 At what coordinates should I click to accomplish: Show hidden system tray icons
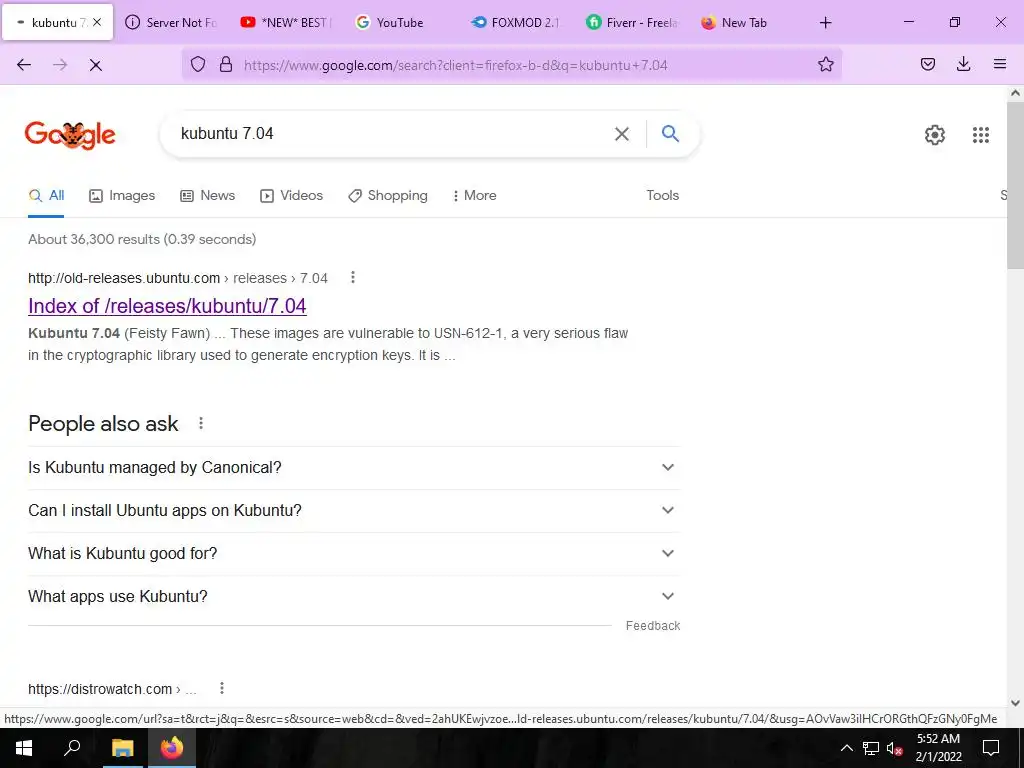click(846, 748)
